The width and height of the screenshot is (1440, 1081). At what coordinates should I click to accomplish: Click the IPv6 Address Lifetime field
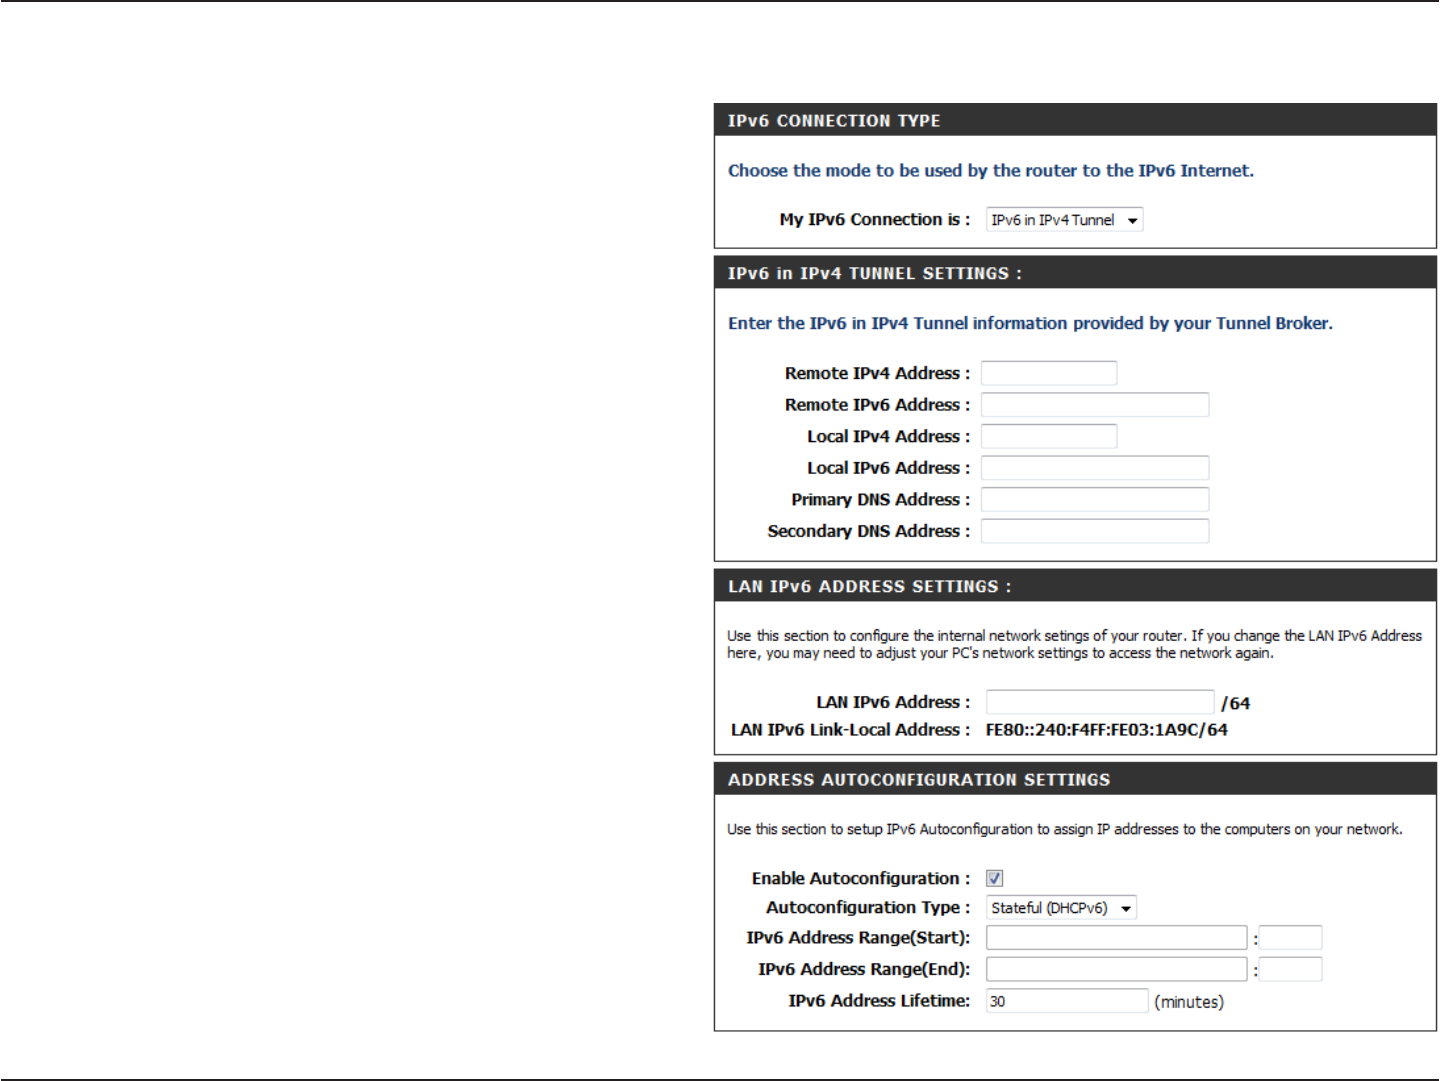point(1067,1001)
